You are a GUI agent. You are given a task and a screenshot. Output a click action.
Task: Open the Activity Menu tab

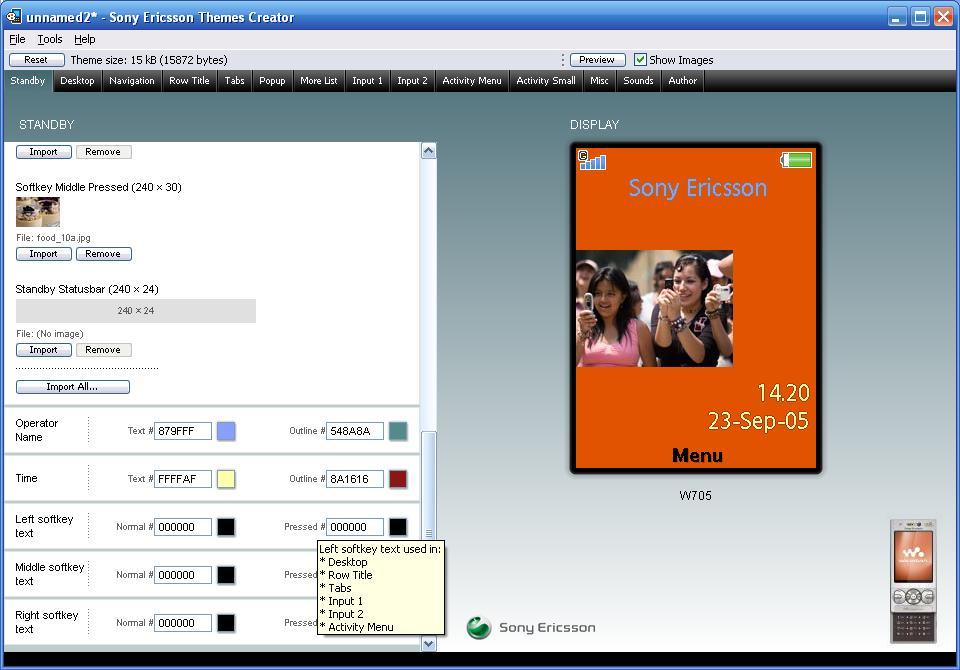(471, 81)
